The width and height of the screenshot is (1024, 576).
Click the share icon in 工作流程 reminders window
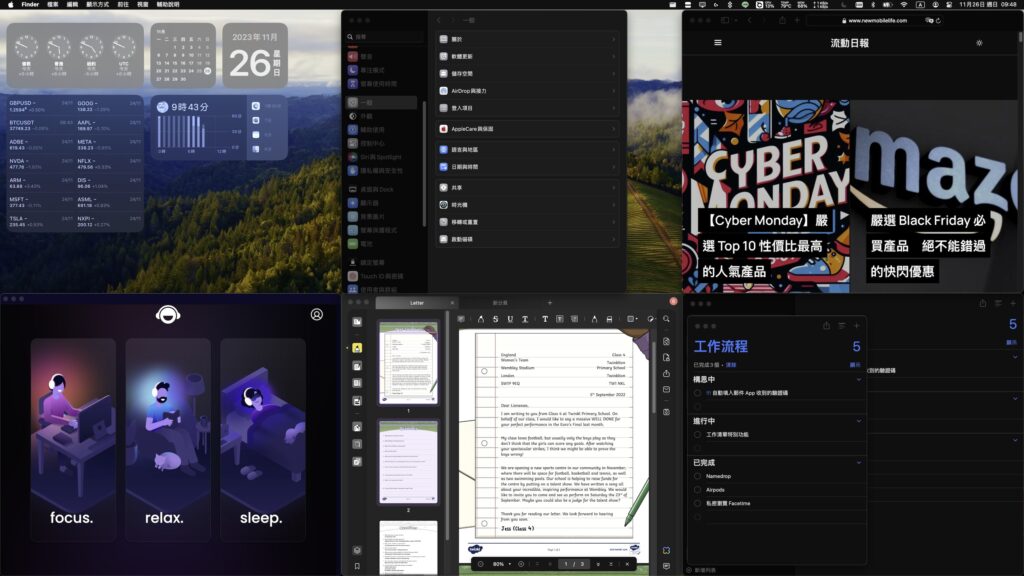pyautogui.click(x=826, y=326)
